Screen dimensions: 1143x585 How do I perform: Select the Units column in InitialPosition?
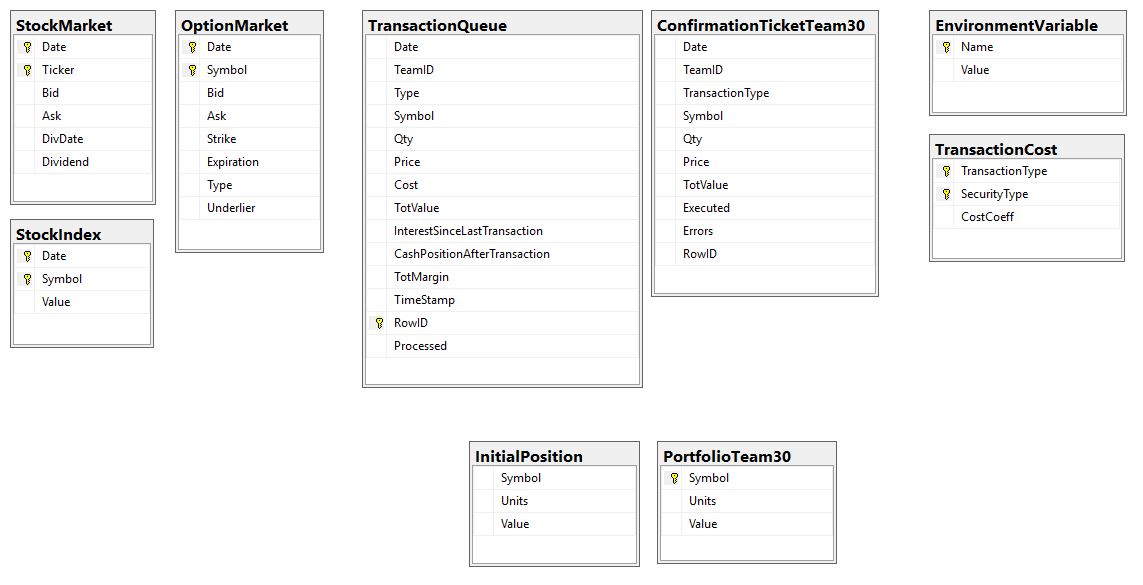[x=514, y=501]
